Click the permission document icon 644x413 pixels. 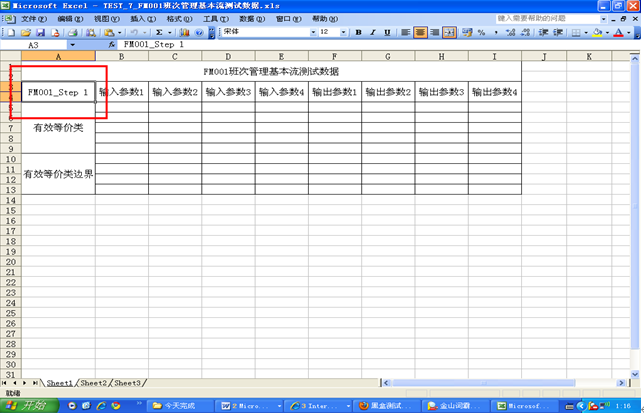(x=55, y=32)
